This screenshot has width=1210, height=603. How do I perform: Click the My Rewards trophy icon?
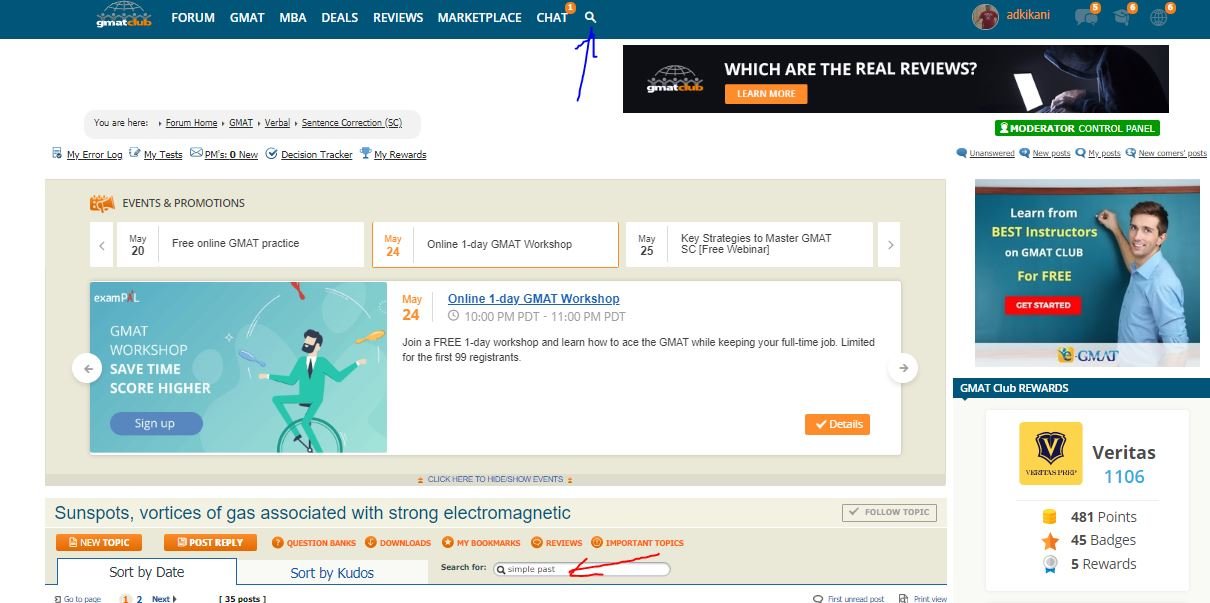pyautogui.click(x=365, y=153)
